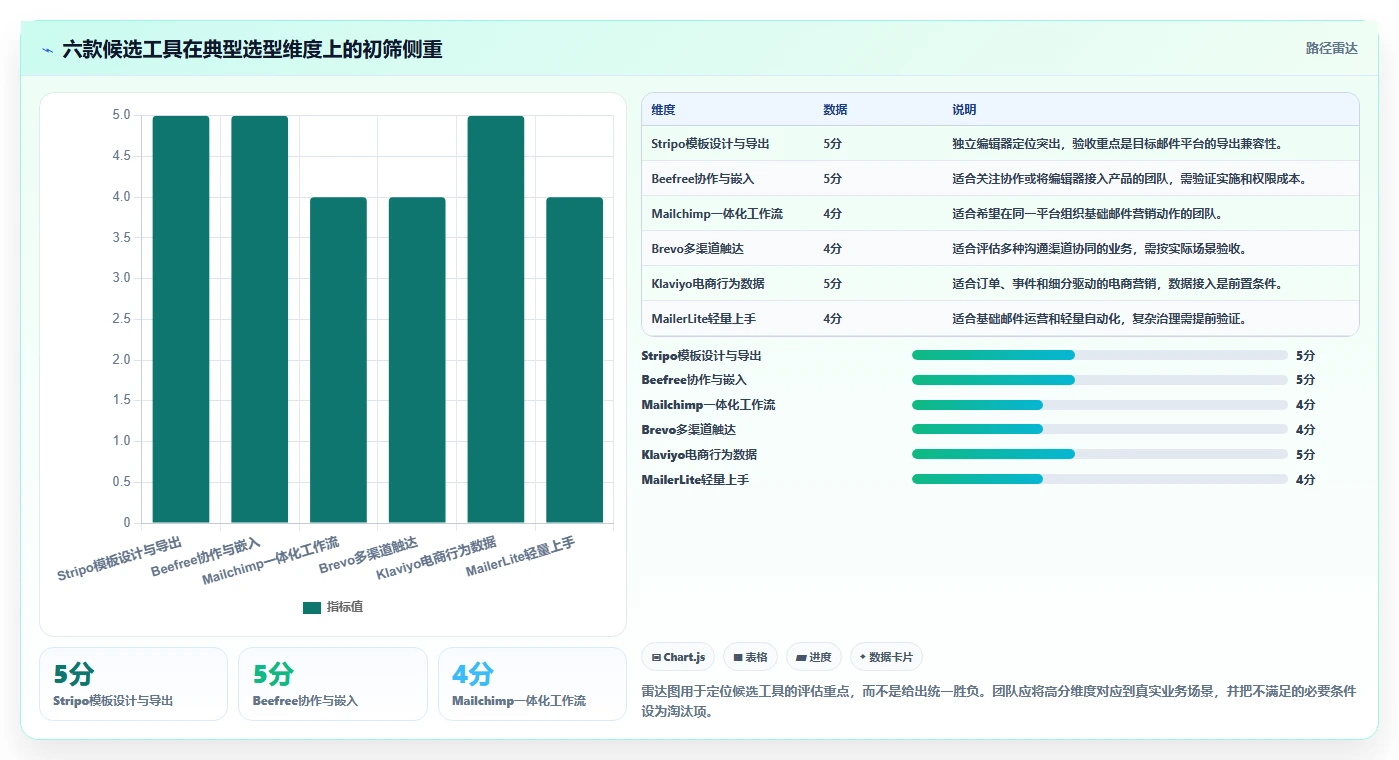Select the Chart.js tag
This screenshot has height=760, width=1399.
(678, 657)
